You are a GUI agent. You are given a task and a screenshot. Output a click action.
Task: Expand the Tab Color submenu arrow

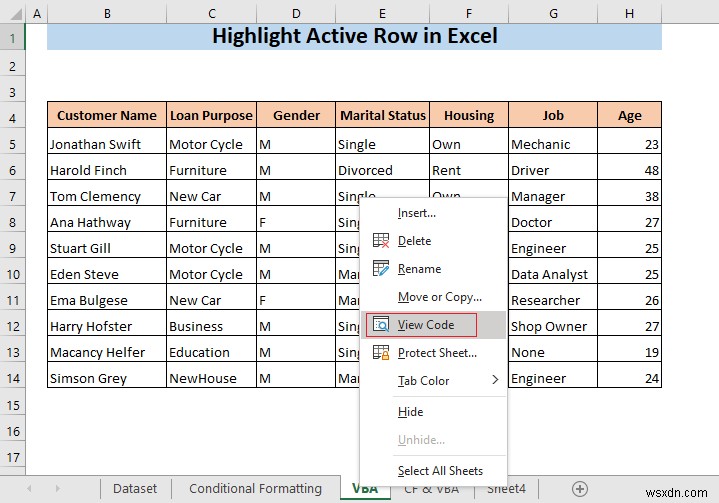tap(495, 380)
